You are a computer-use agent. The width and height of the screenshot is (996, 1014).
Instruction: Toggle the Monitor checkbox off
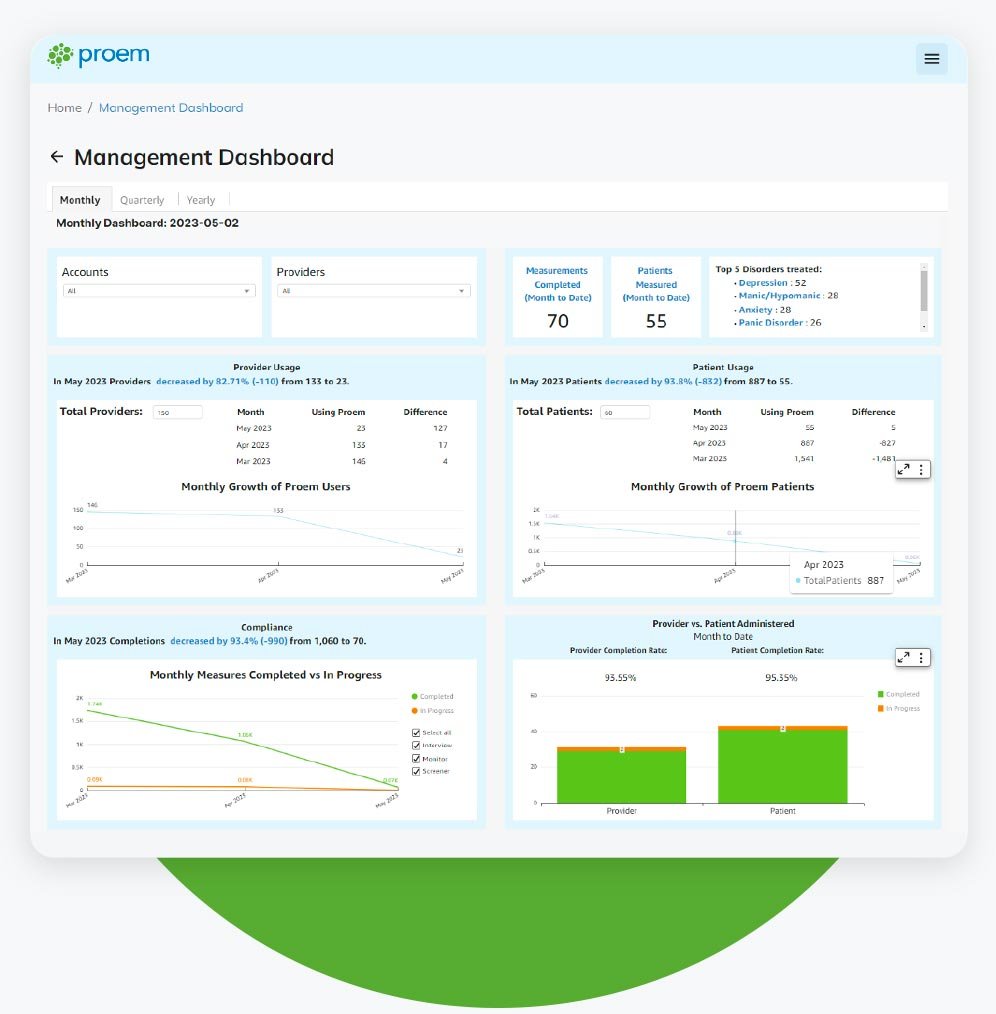tap(416, 759)
